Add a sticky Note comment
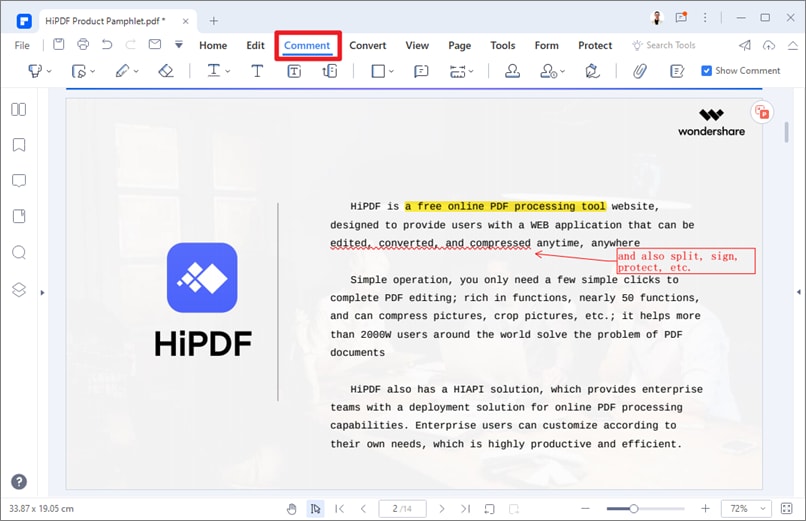The image size is (806, 521). pos(421,71)
